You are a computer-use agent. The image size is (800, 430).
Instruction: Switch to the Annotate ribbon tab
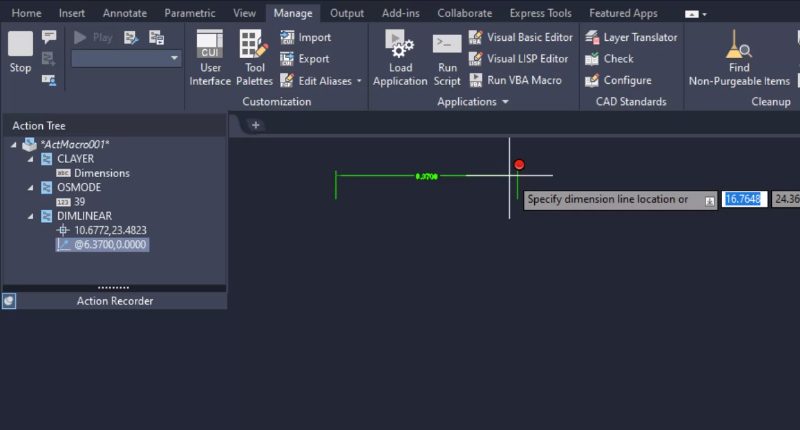[x=124, y=13]
